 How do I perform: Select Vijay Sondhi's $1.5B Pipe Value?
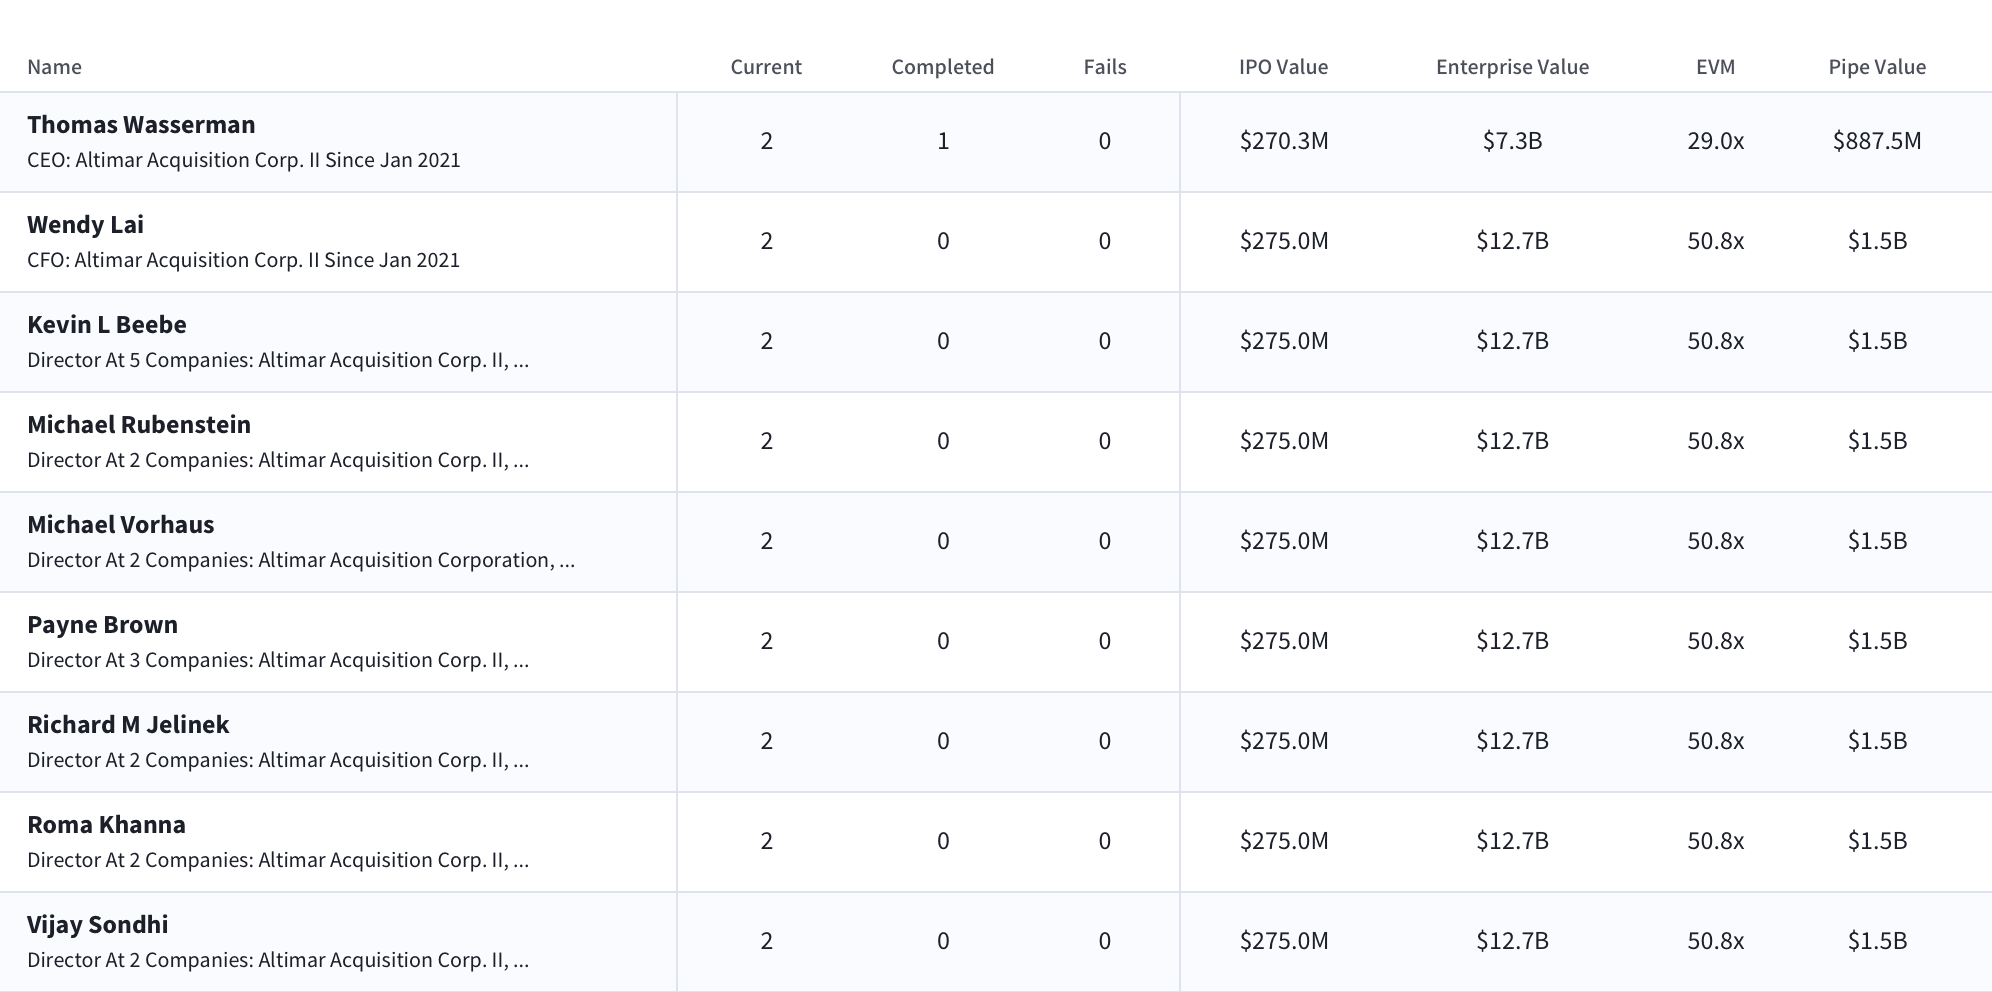point(1878,941)
